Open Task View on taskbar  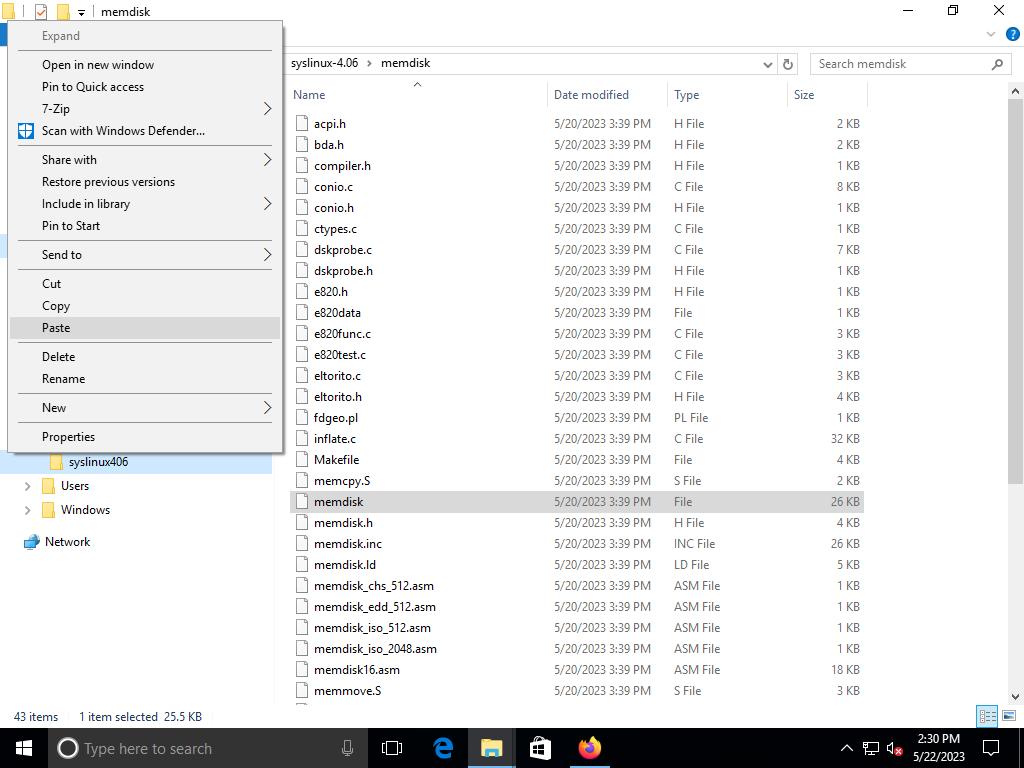pyautogui.click(x=392, y=748)
